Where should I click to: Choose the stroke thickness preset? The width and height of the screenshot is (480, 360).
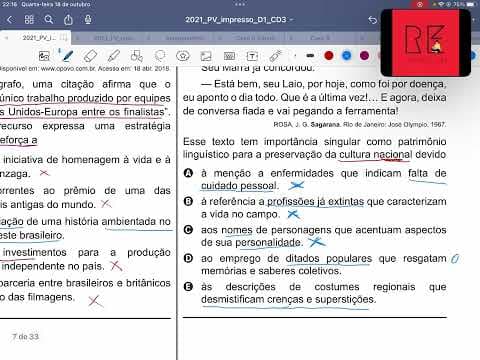pos(310,56)
